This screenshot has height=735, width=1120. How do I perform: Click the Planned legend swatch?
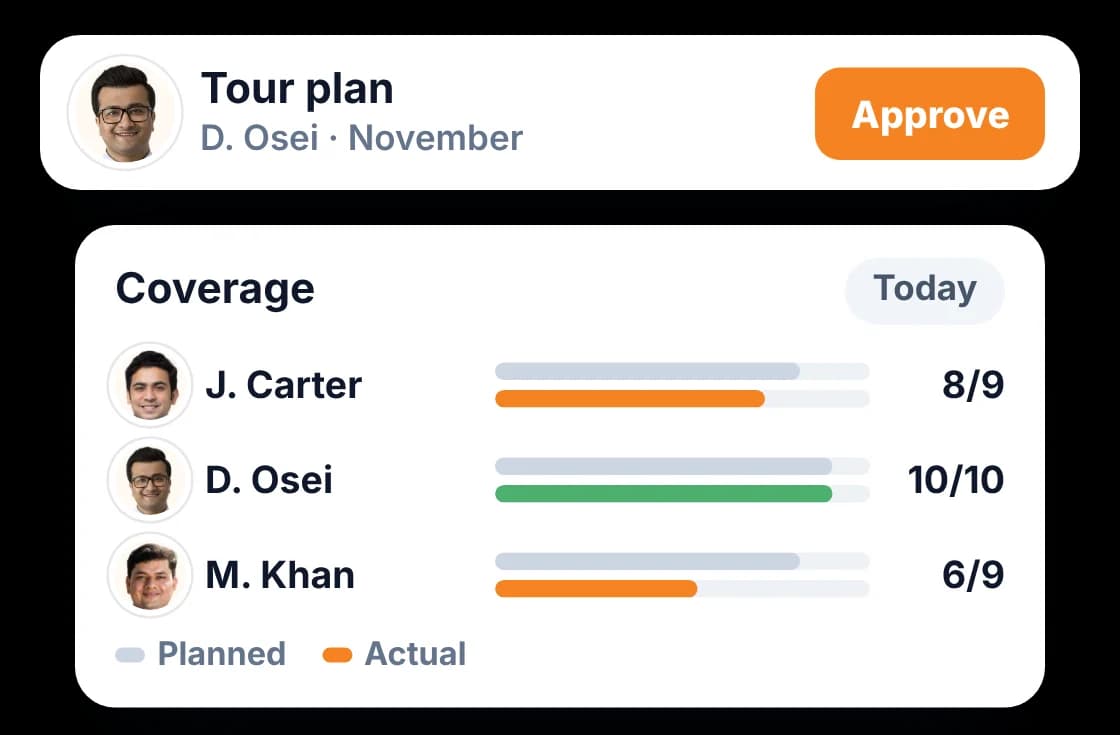(x=130, y=654)
